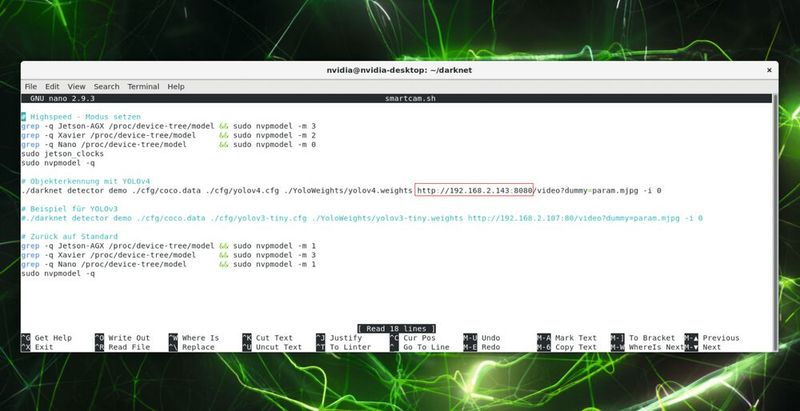Click the terminal vertical scrollbar

coord(776,222)
